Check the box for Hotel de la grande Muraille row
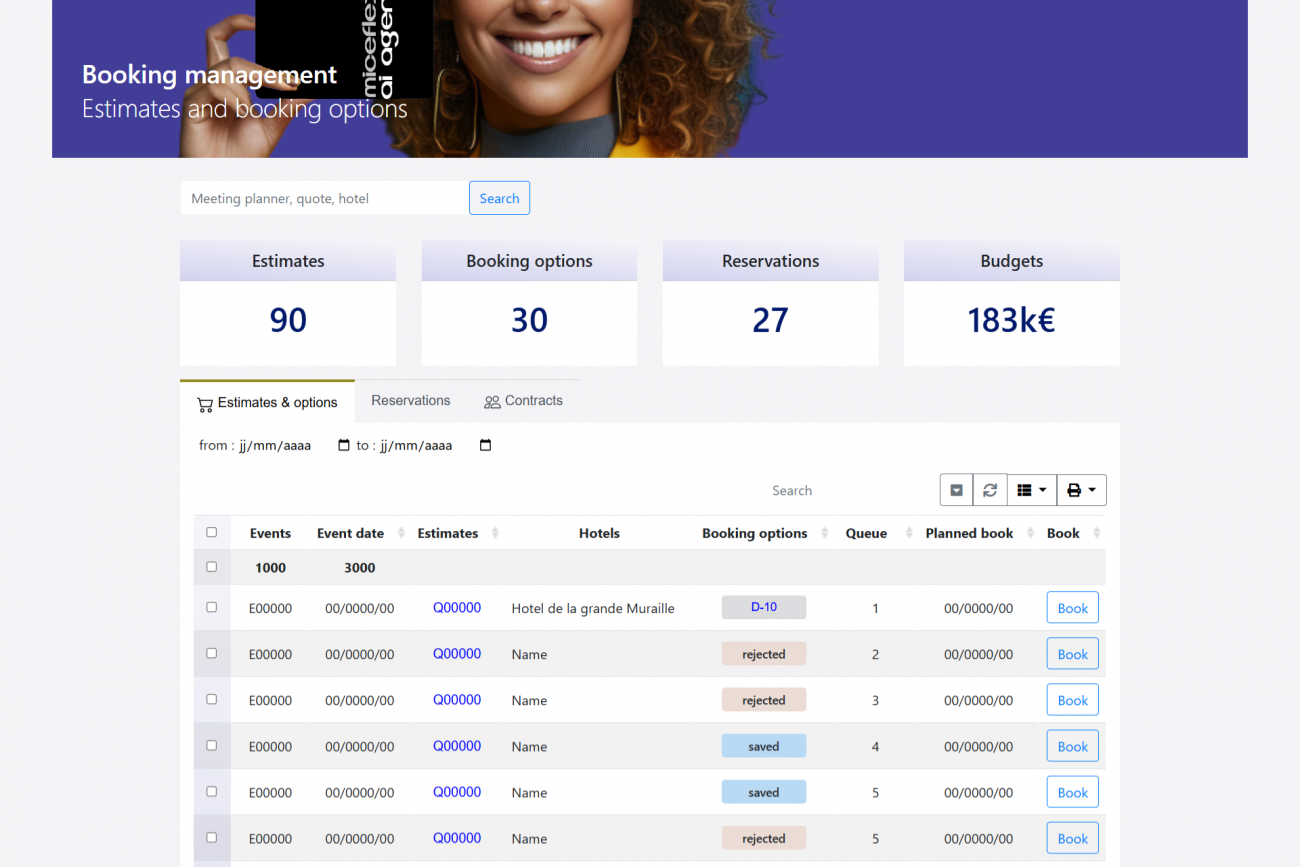This screenshot has width=1300, height=867. (x=211, y=607)
